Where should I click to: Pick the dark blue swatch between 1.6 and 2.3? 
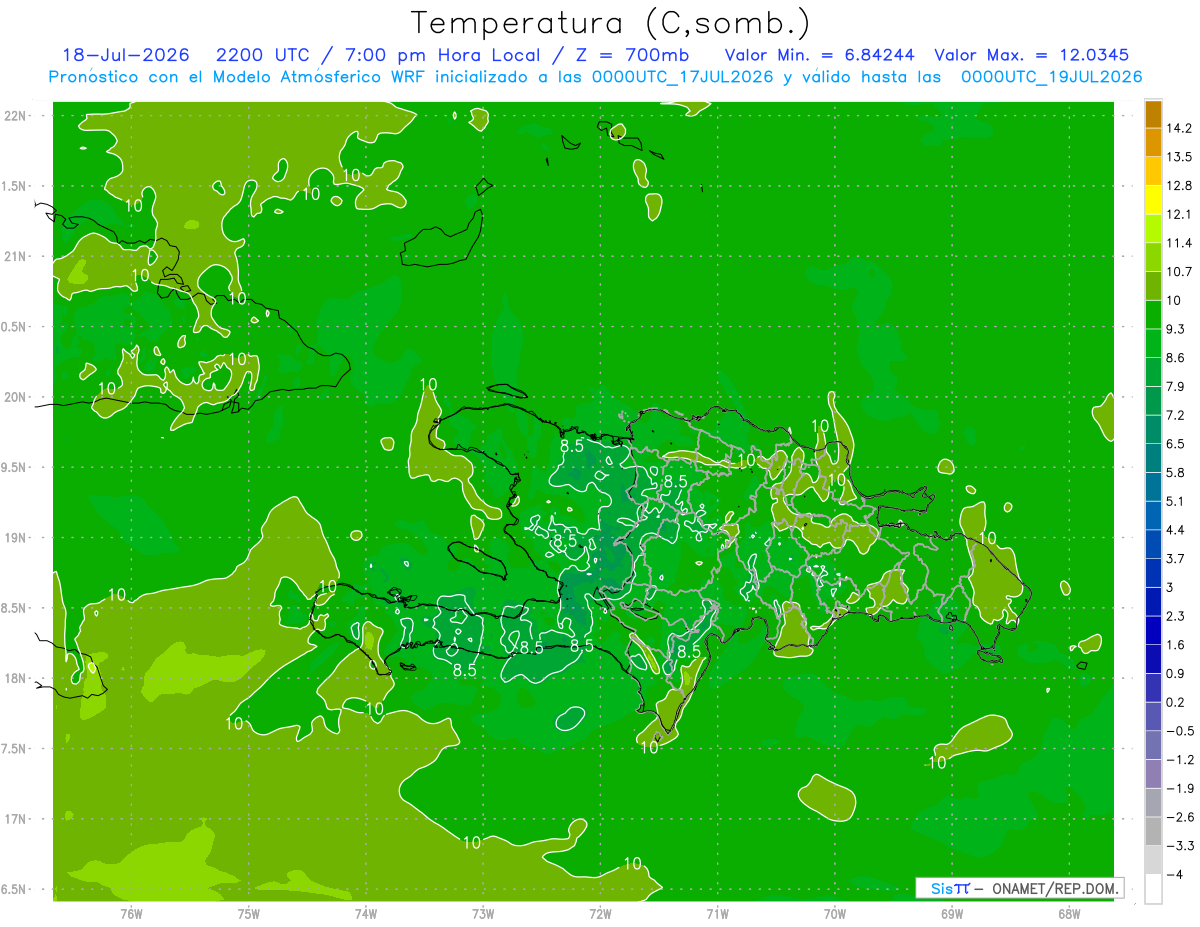click(x=1153, y=630)
